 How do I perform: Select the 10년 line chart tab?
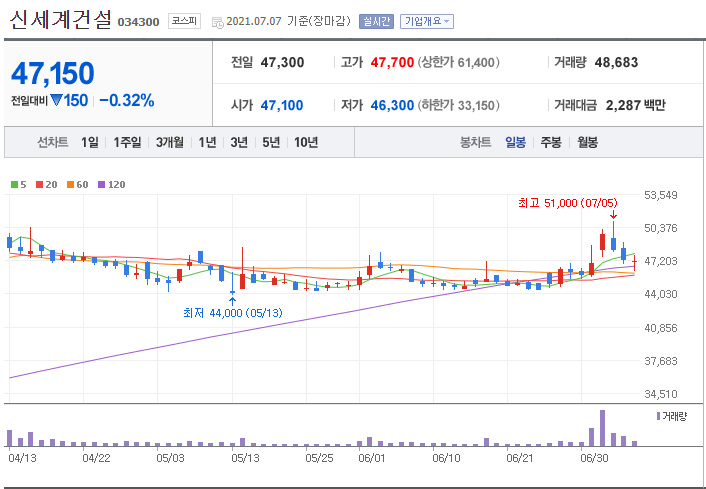[x=306, y=143]
